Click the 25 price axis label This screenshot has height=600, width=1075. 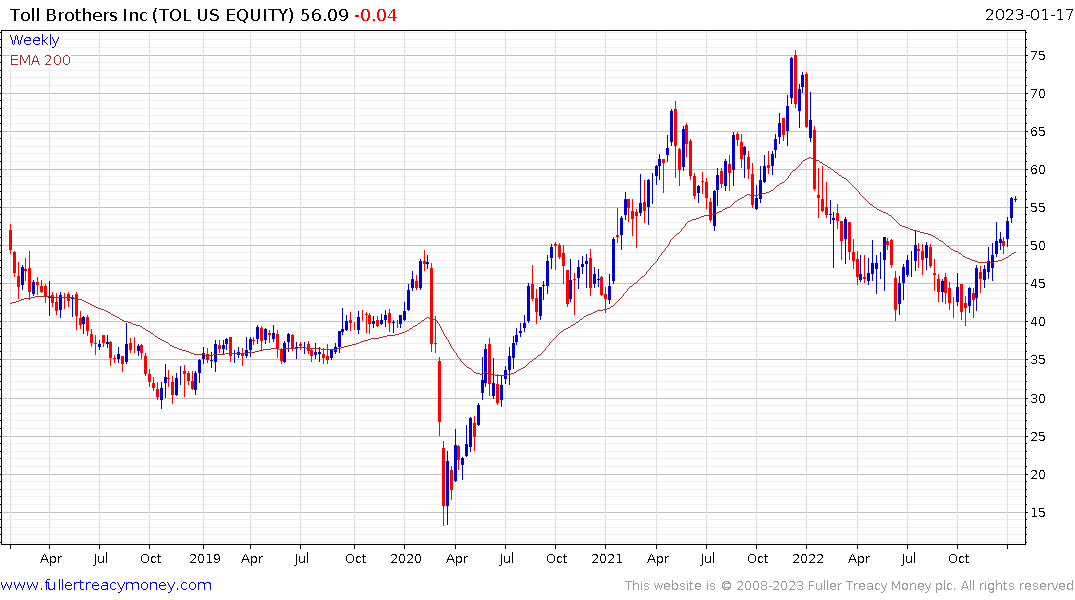click(1038, 437)
